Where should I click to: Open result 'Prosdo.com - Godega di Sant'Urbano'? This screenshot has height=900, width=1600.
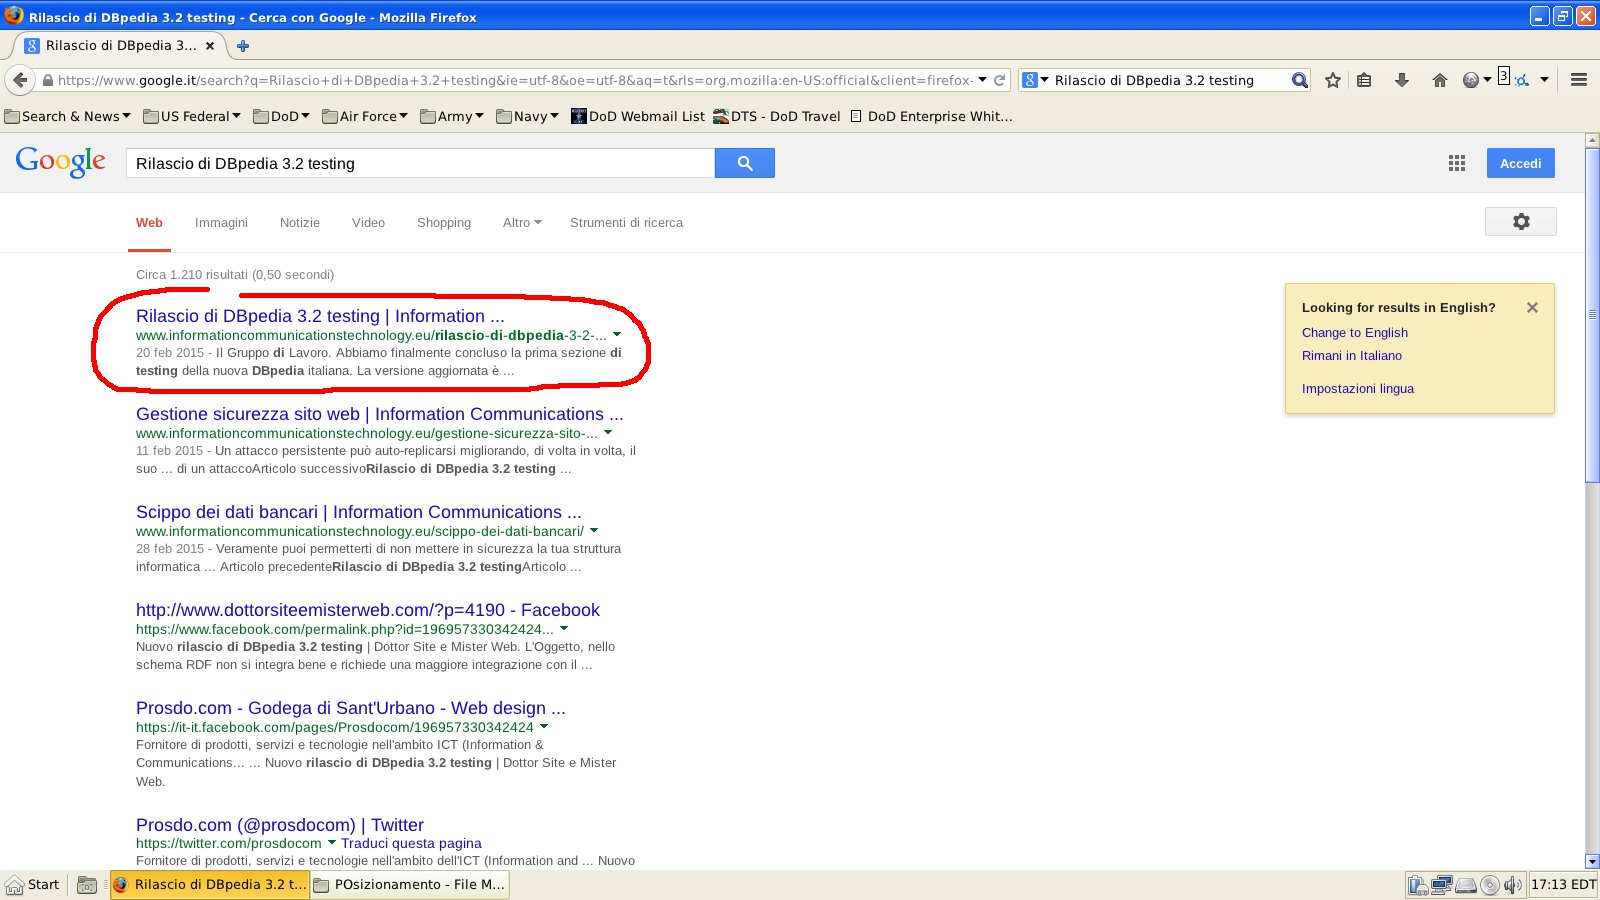(350, 708)
